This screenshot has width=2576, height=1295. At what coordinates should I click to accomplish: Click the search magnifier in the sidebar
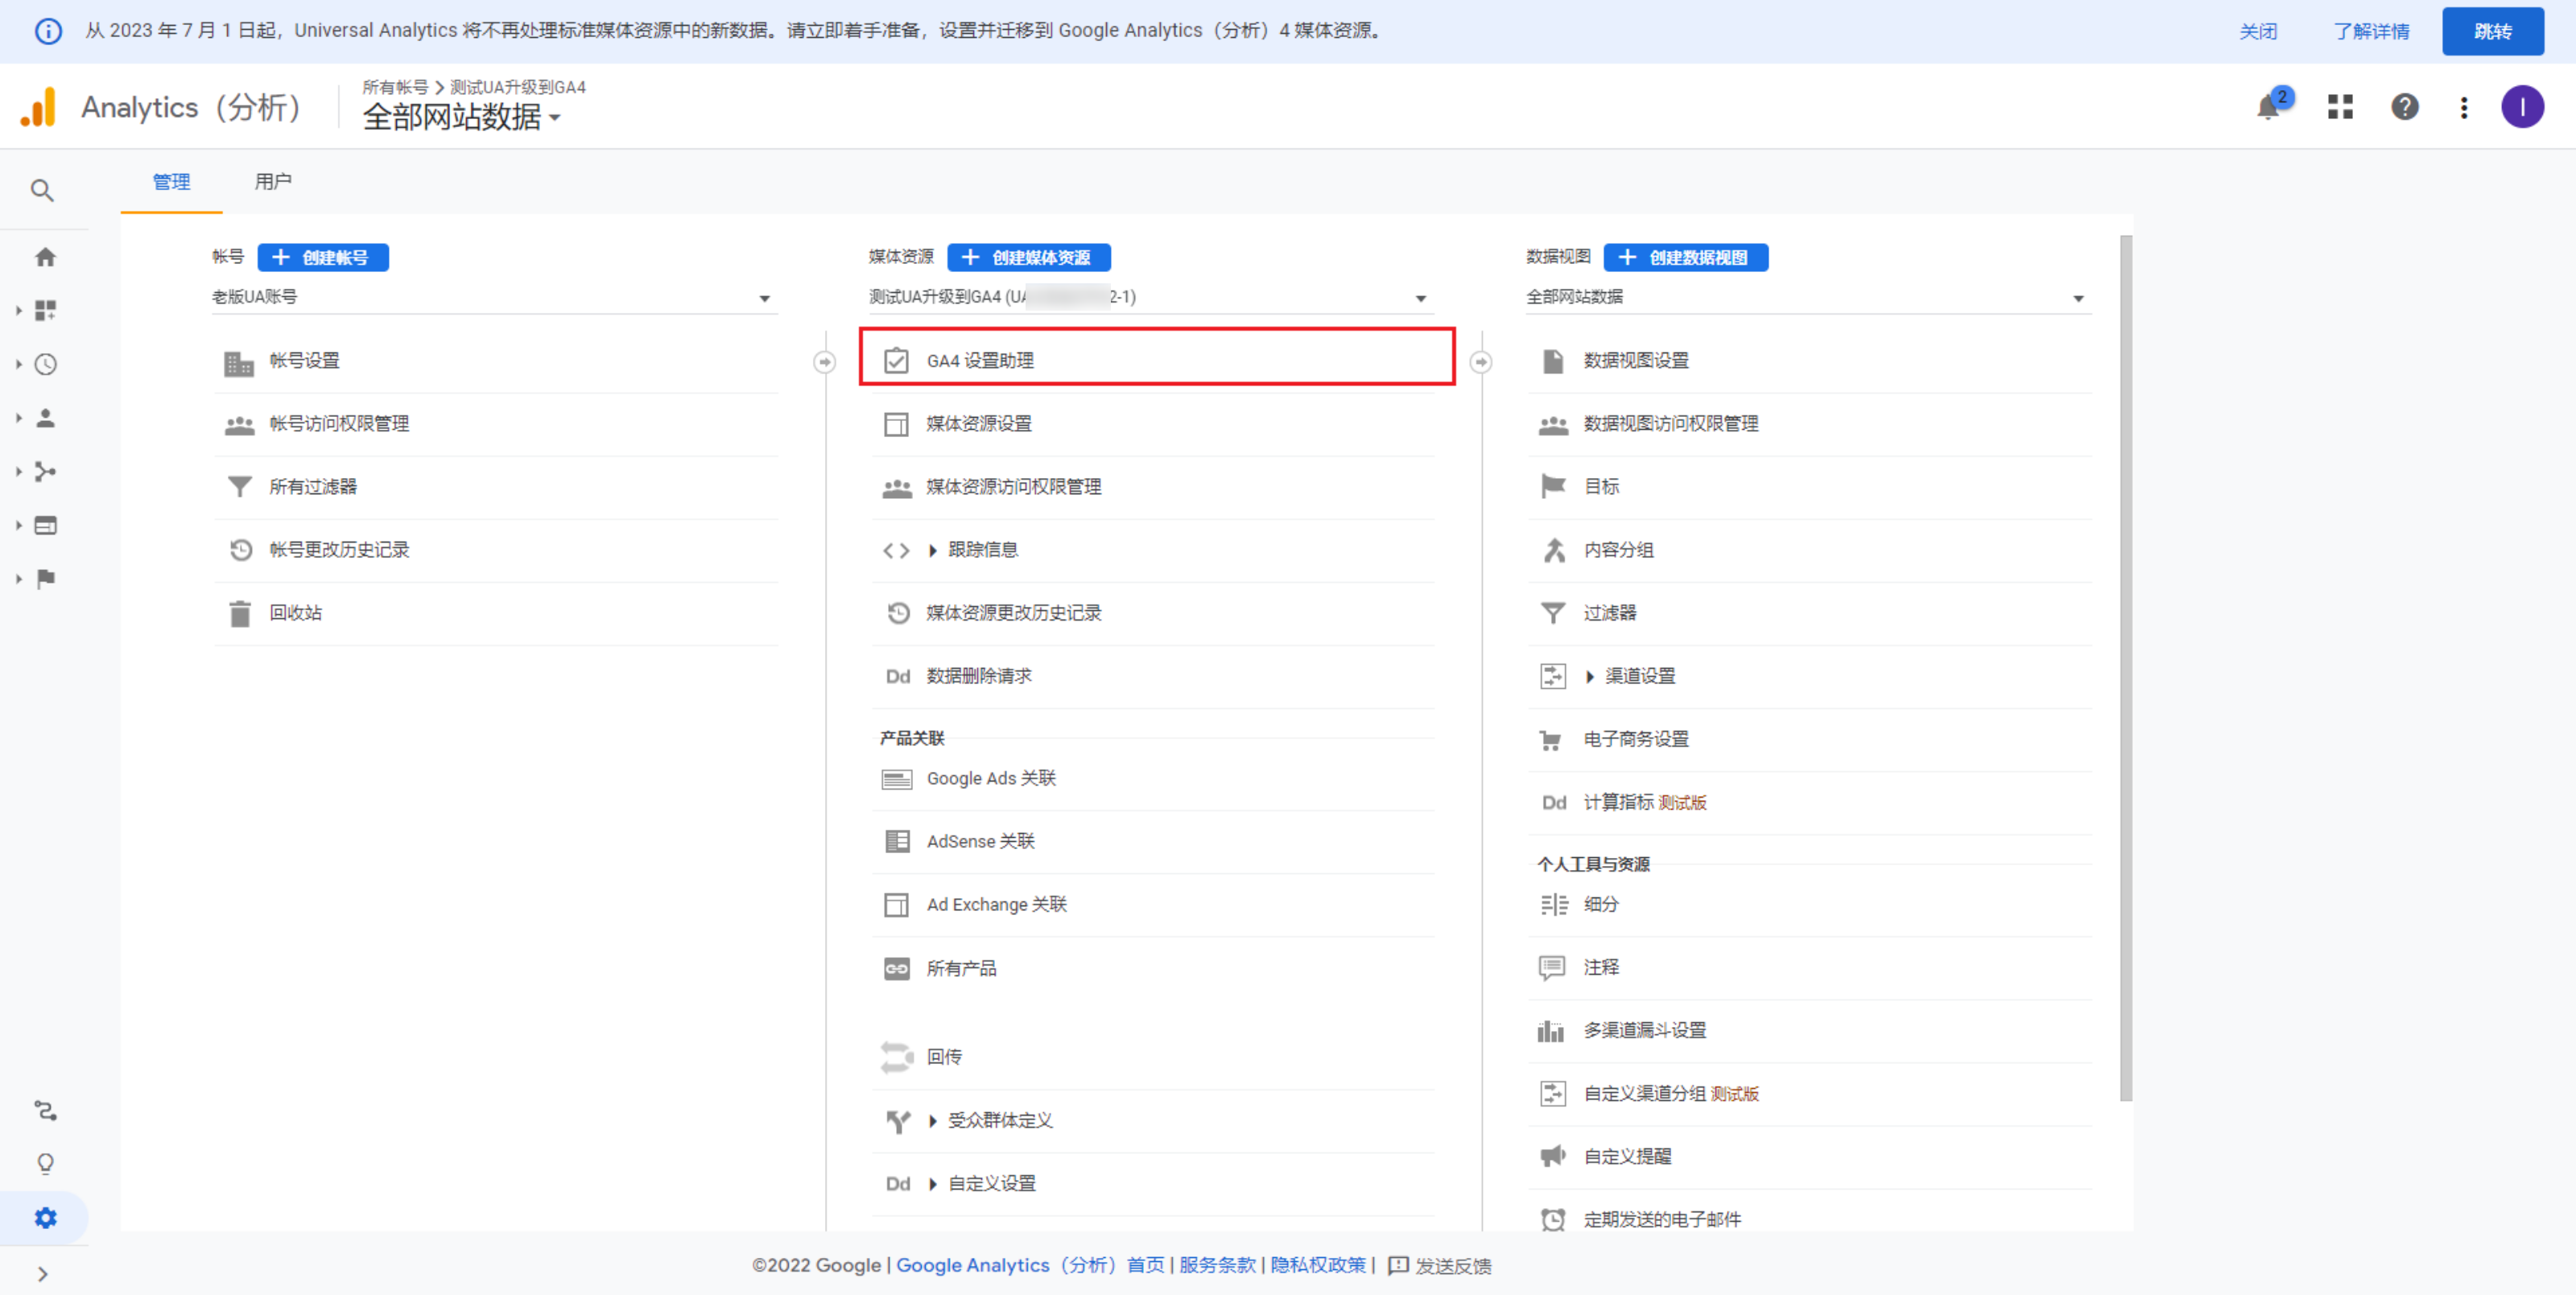[42, 190]
